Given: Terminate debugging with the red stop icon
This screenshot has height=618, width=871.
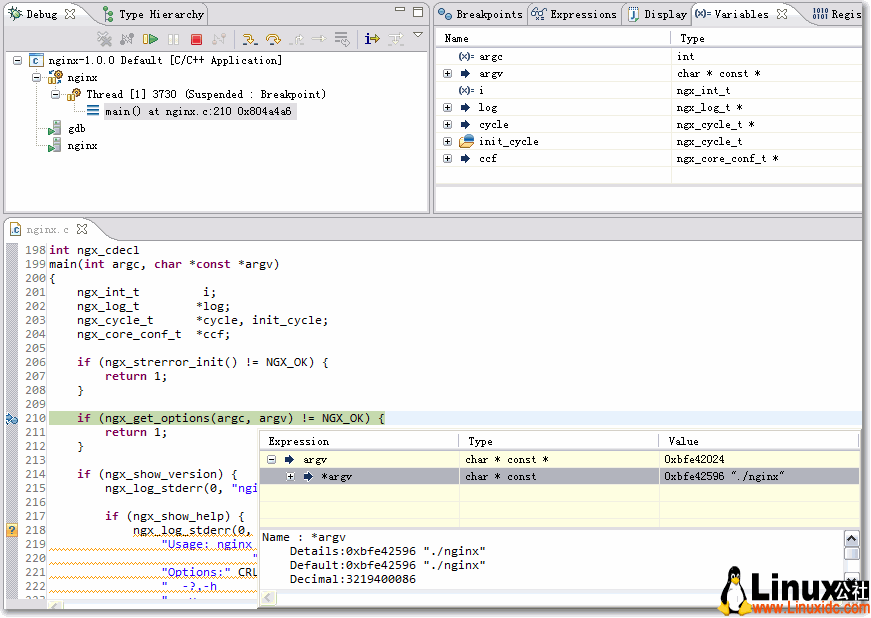Looking at the screenshot, I should click(196, 39).
